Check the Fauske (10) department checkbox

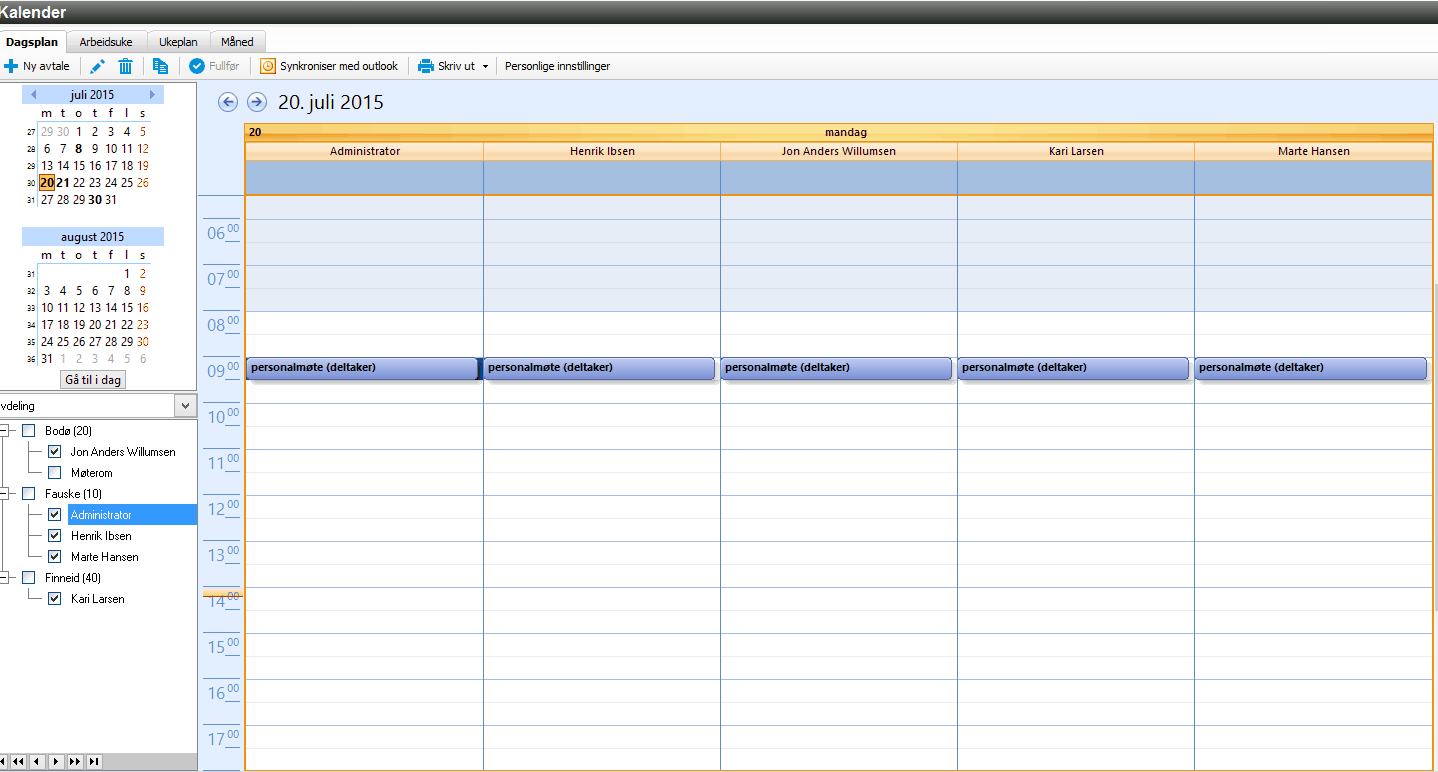pos(29,494)
